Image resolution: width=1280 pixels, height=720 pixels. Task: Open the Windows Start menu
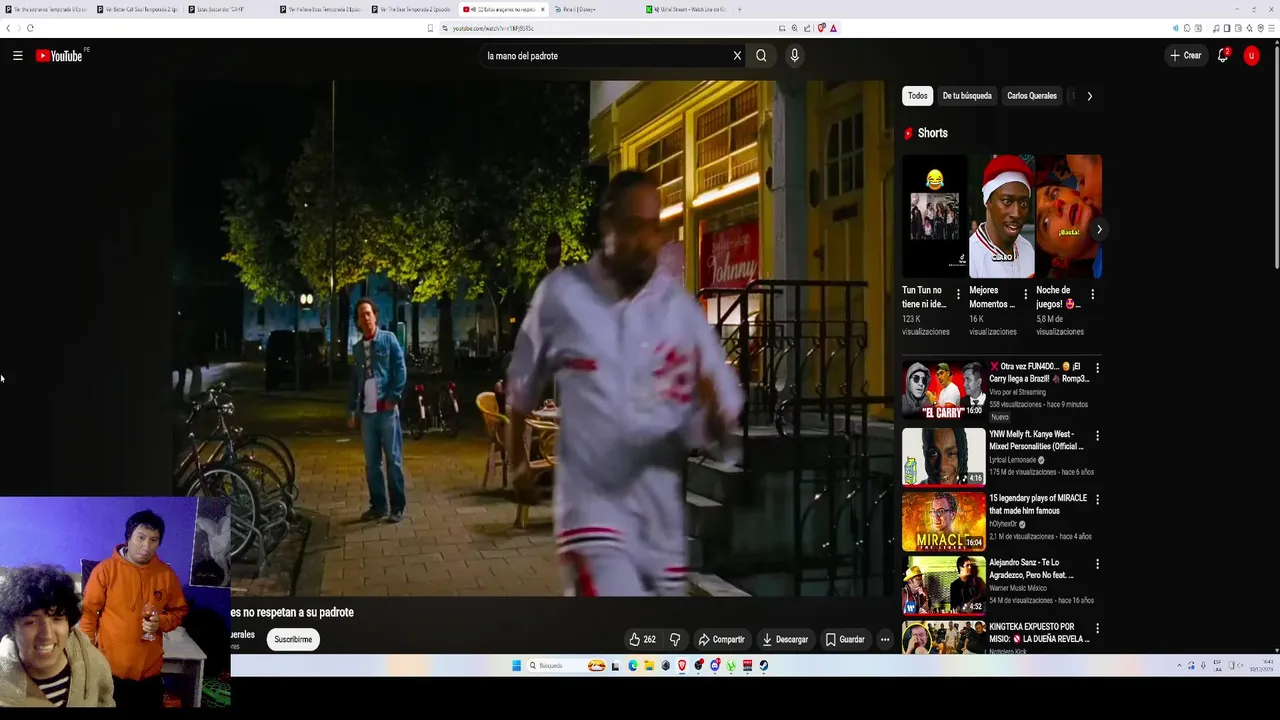pos(517,665)
